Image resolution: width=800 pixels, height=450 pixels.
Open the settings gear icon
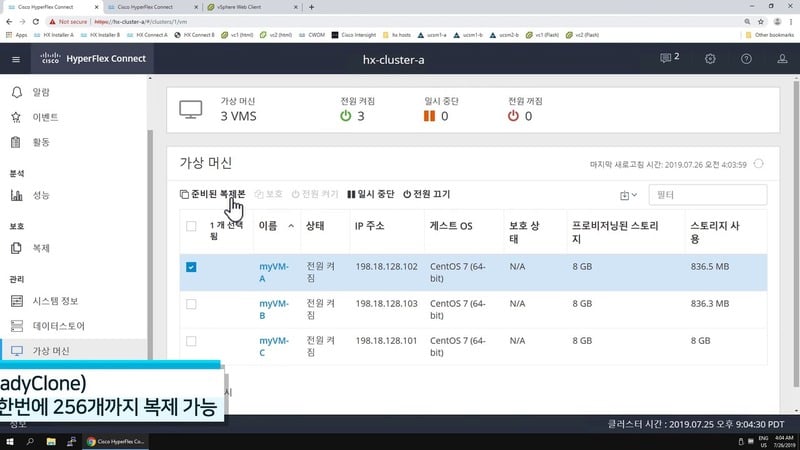(x=710, y=59)
